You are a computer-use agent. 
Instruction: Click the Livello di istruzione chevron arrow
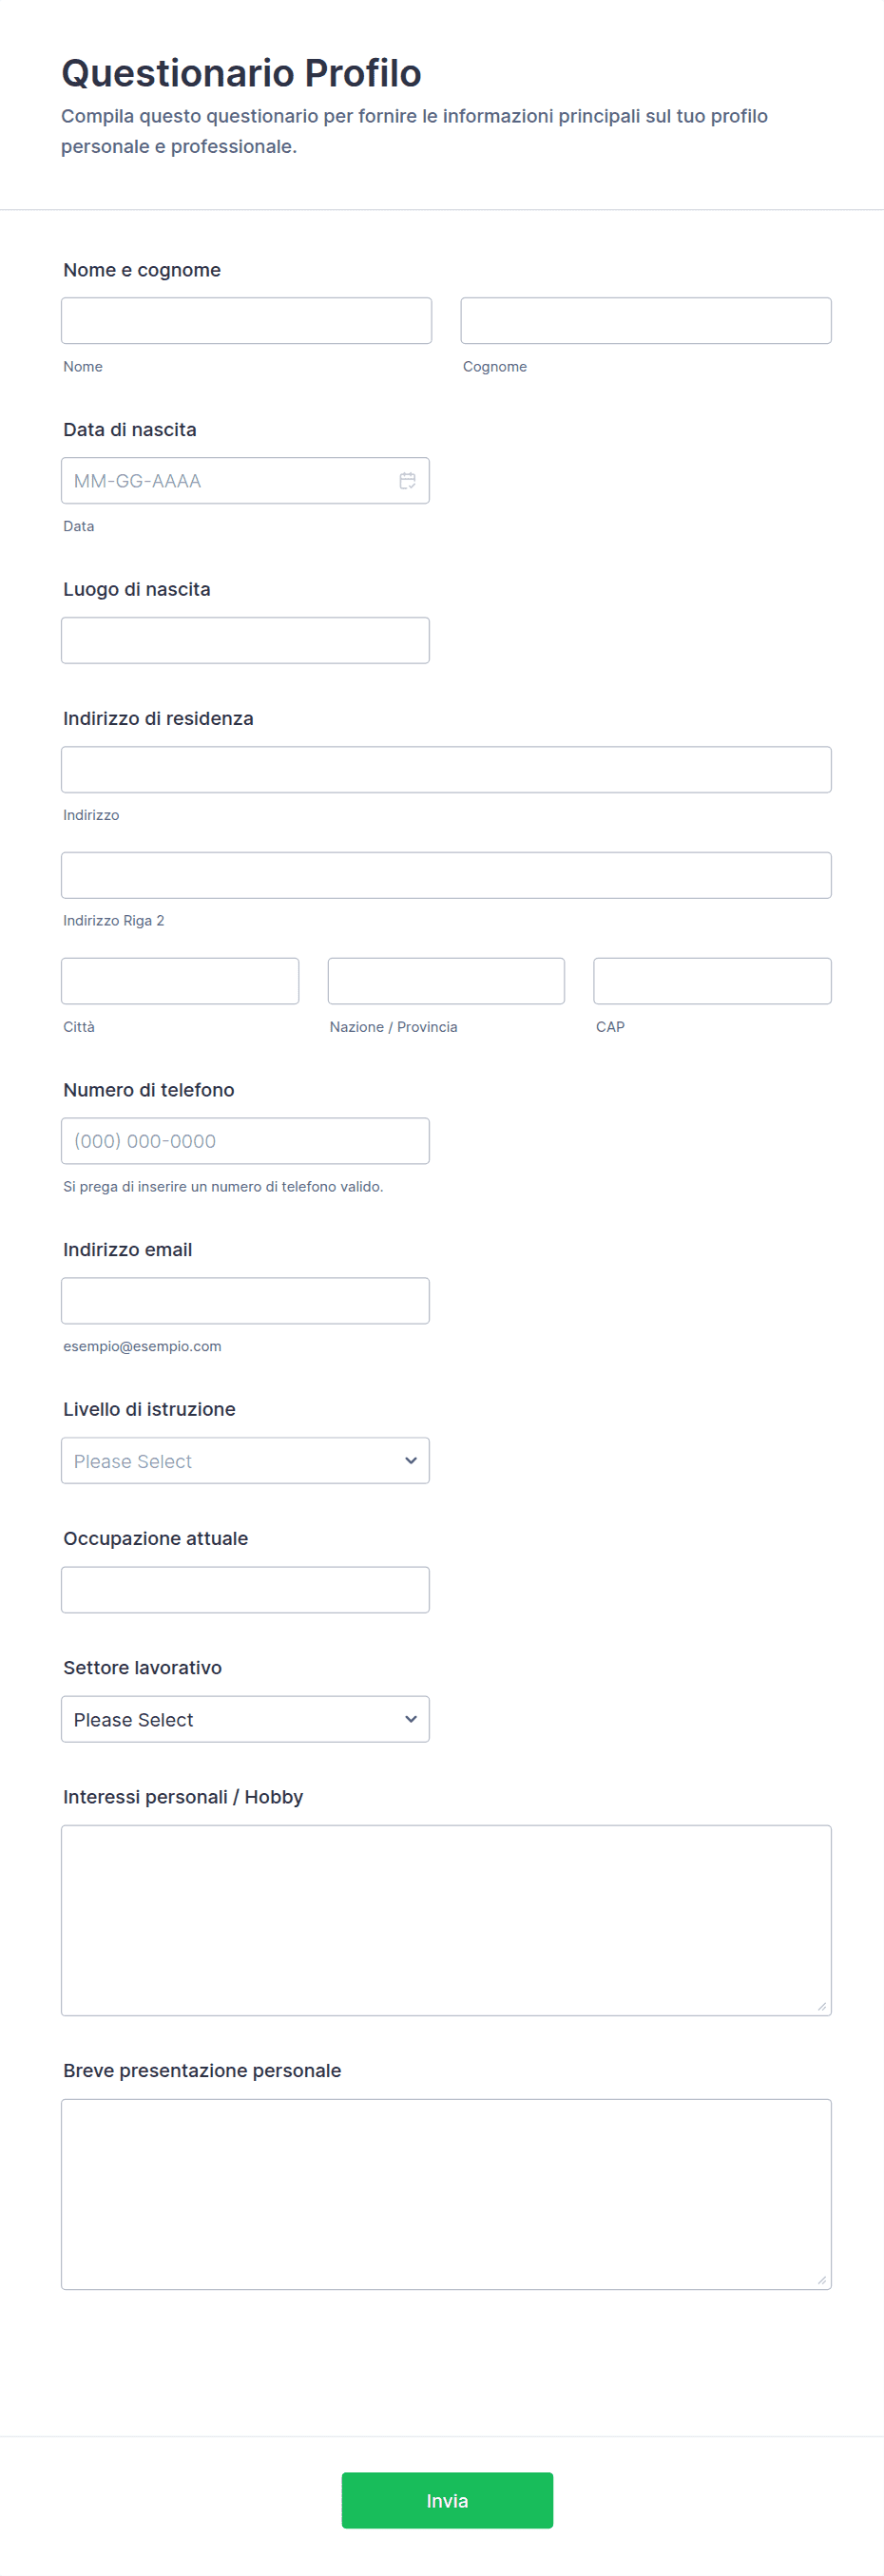pyautogui.click(x=410, y=1461)
